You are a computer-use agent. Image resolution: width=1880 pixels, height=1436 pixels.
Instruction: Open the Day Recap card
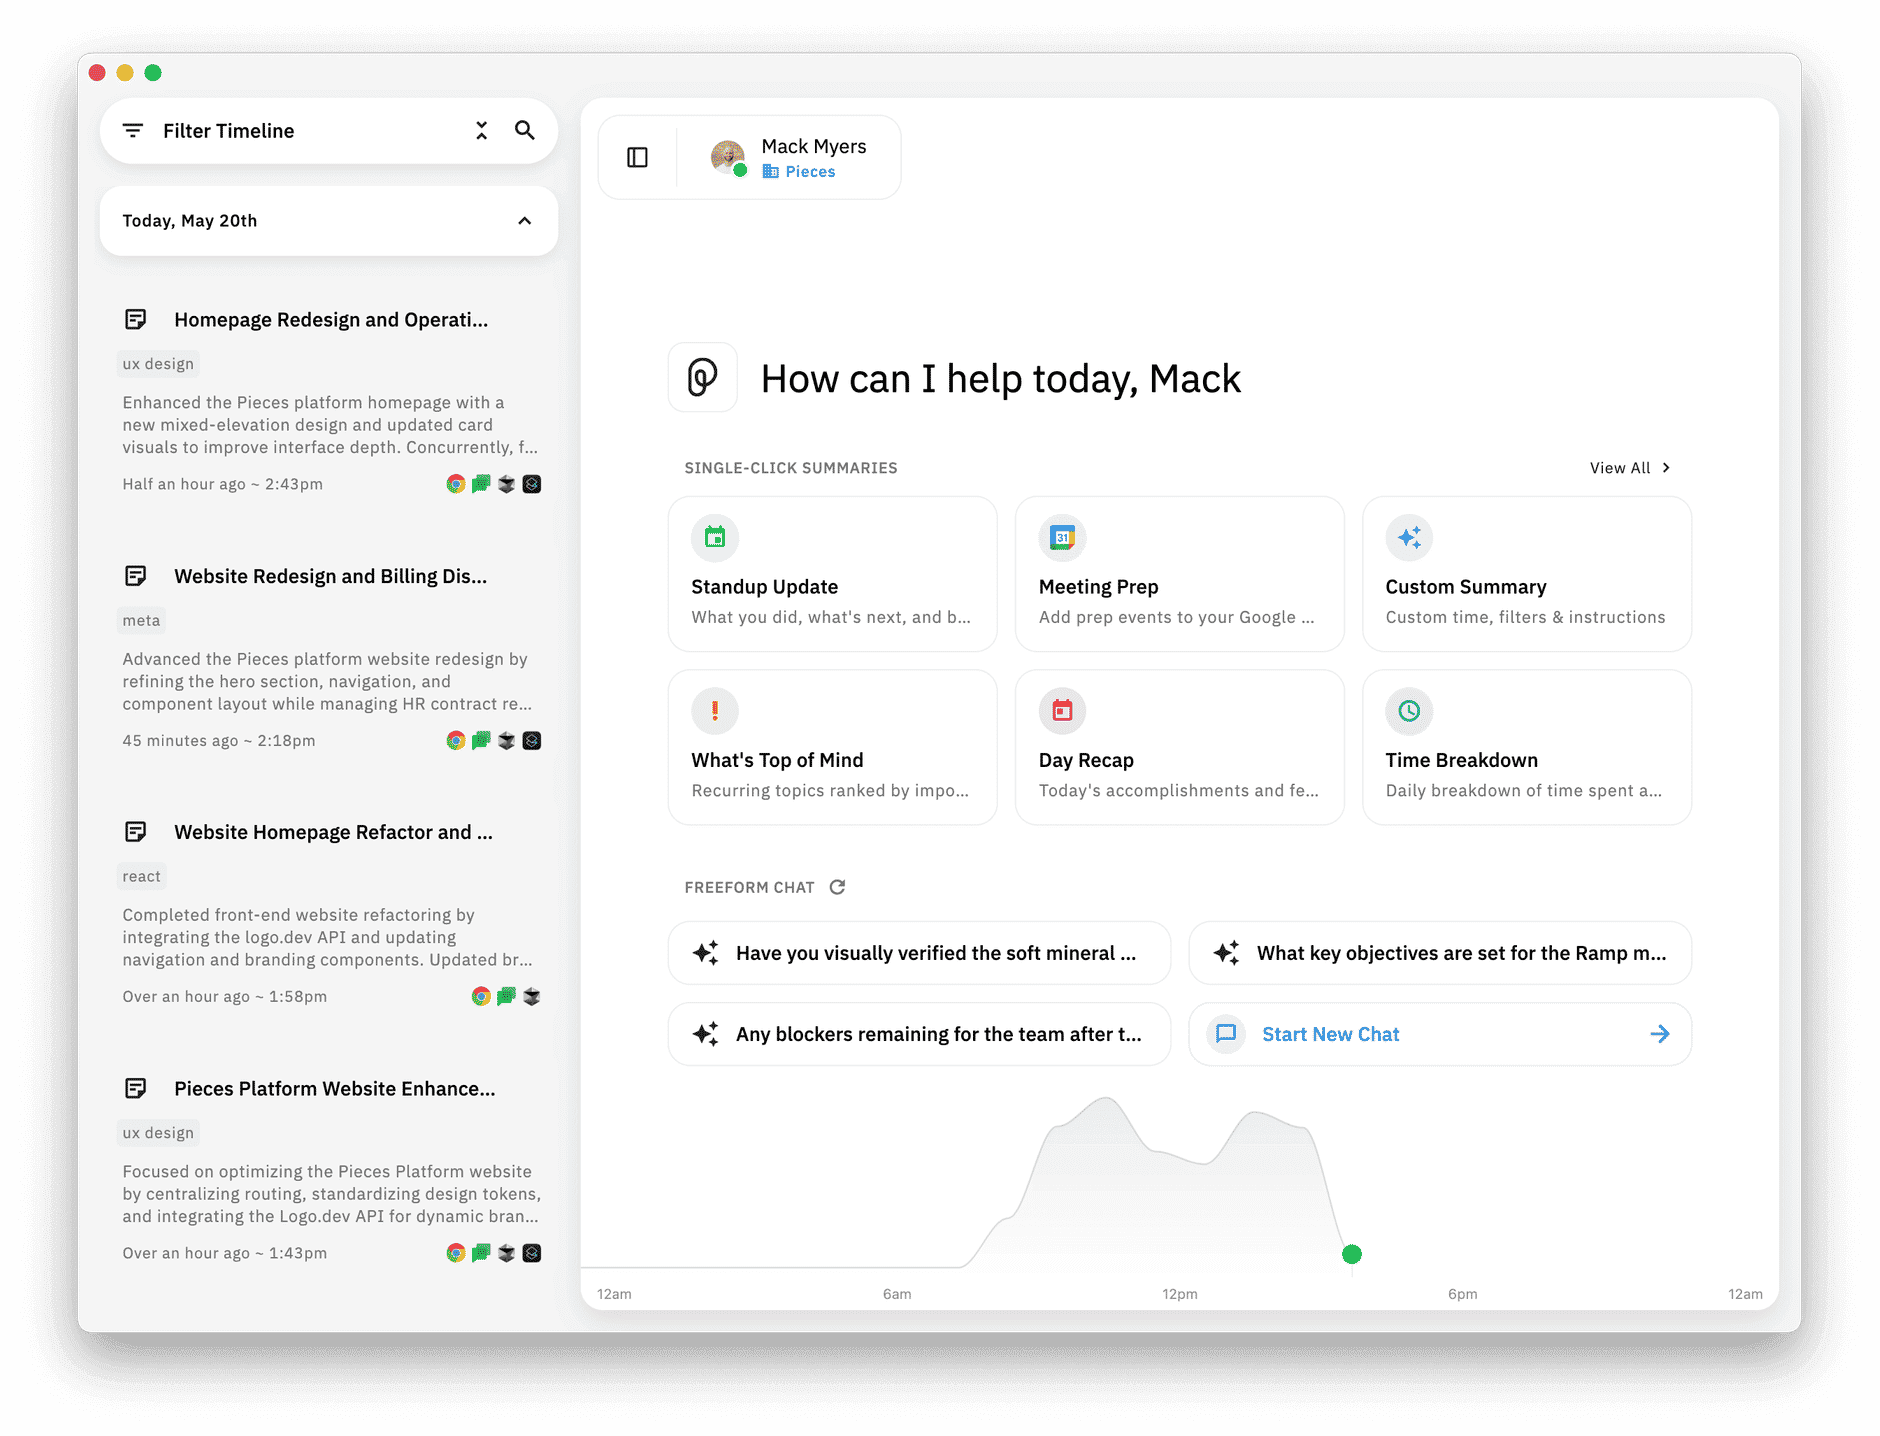pos(1179,747)
